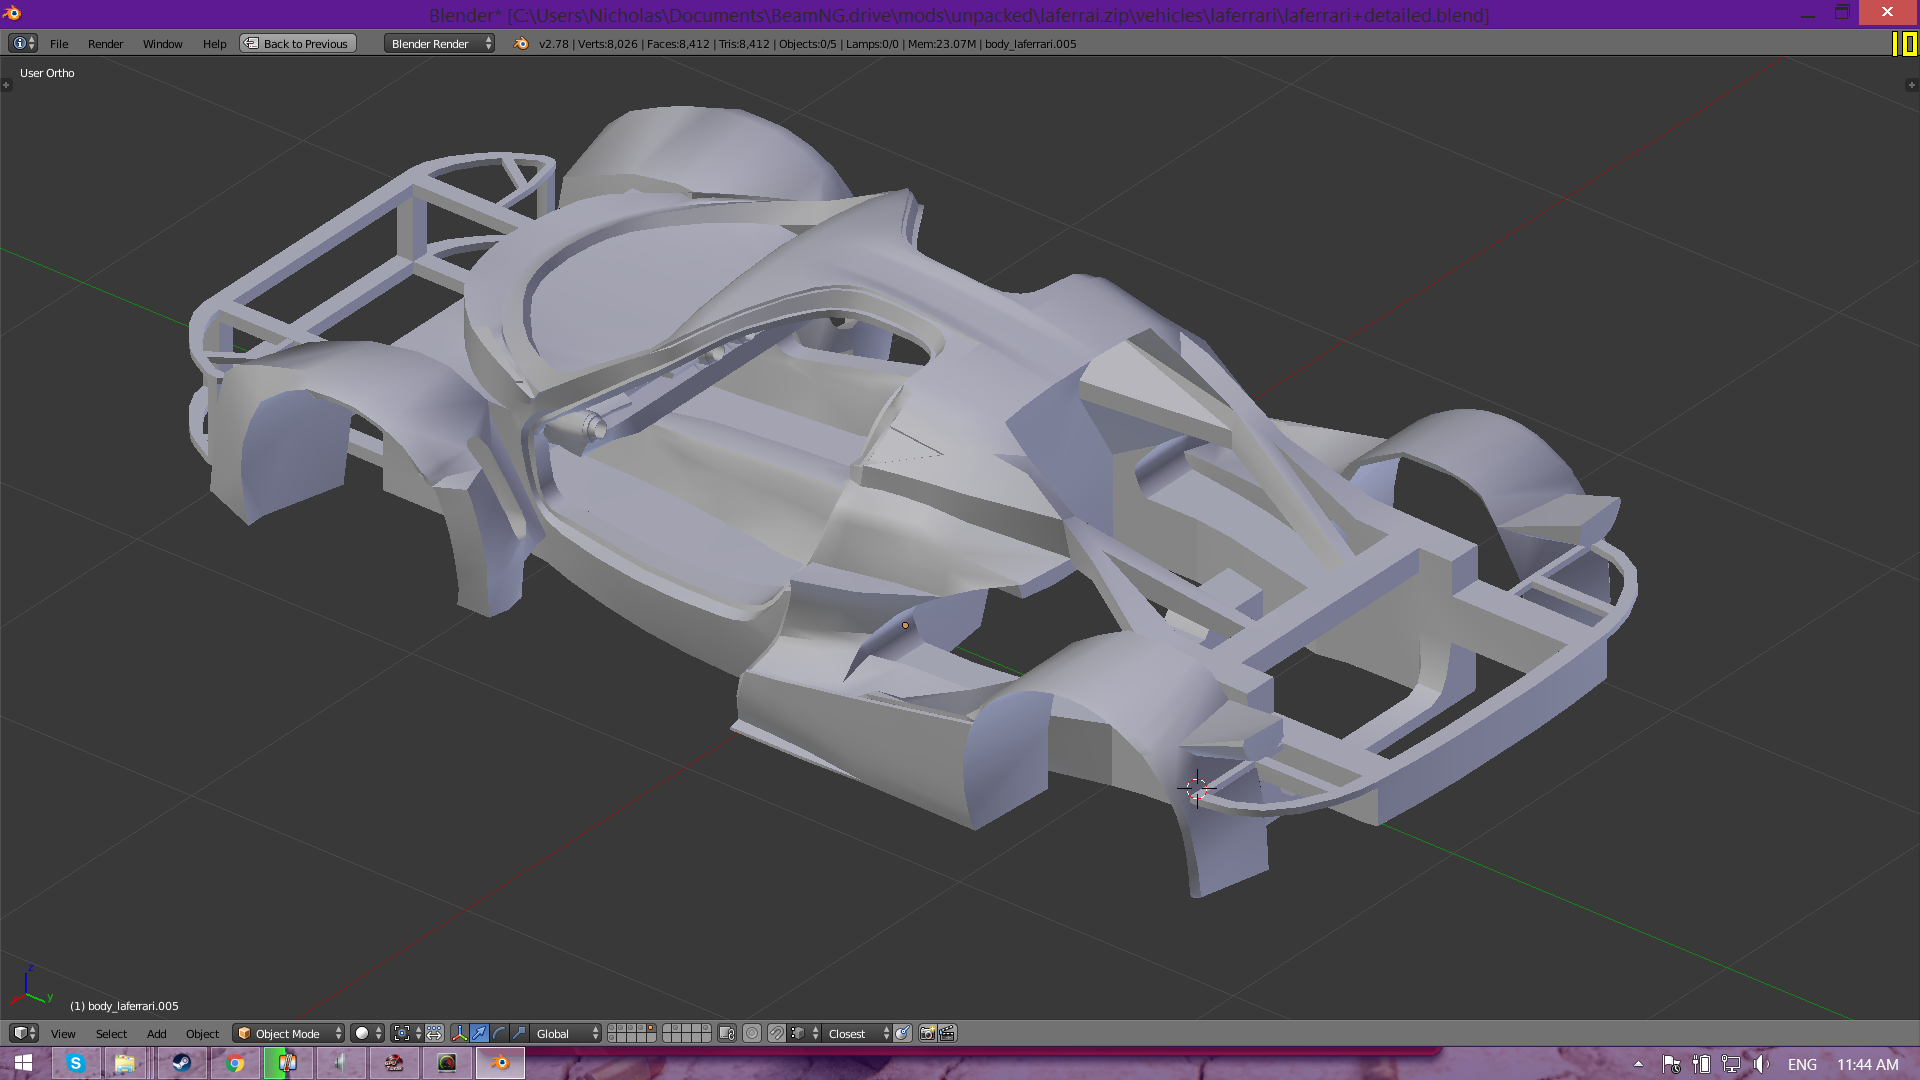Click the Lamps:0/0 statistic in header

point(872,44)
